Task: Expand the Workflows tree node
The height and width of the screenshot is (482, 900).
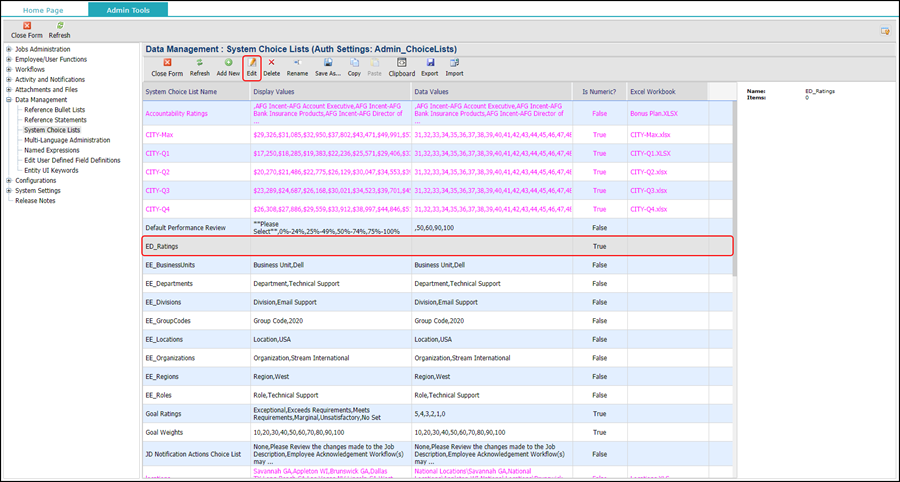Action: tap(10, 69)
